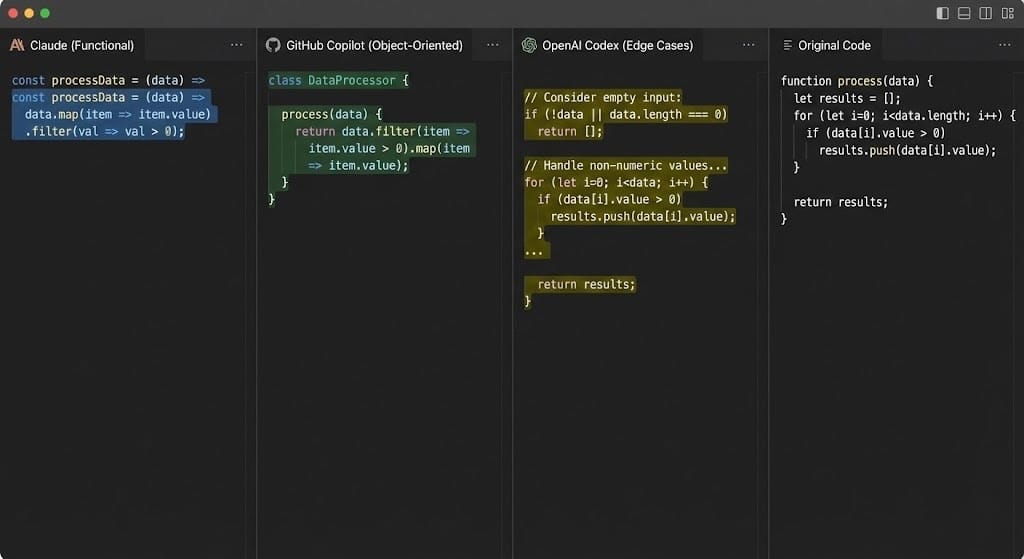This screenshot has height=559, width=1024.
Task: Click the '// Consider empty input:' comment line
Action: click(602, 97)
